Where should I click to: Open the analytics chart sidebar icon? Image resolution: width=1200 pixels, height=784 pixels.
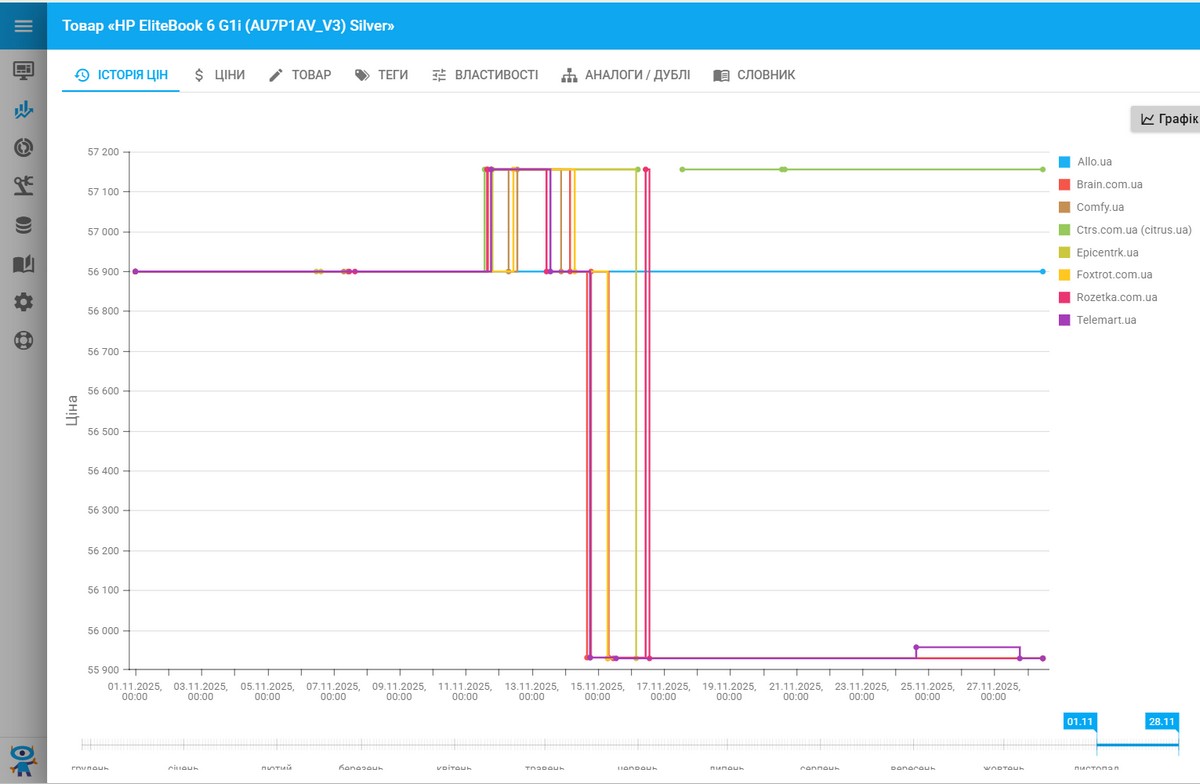click(23, 110)
